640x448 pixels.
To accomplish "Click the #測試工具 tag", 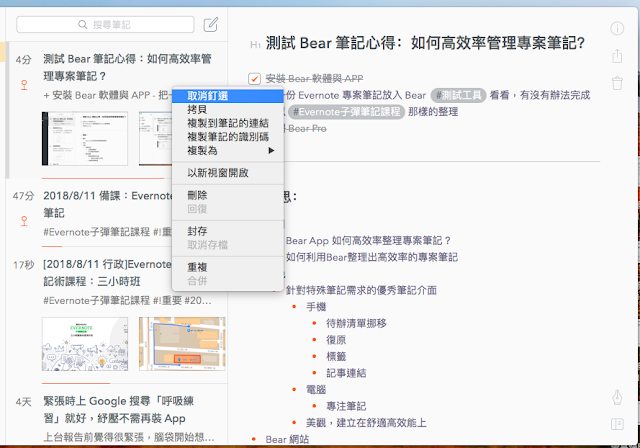I will (x=459, y=95).
